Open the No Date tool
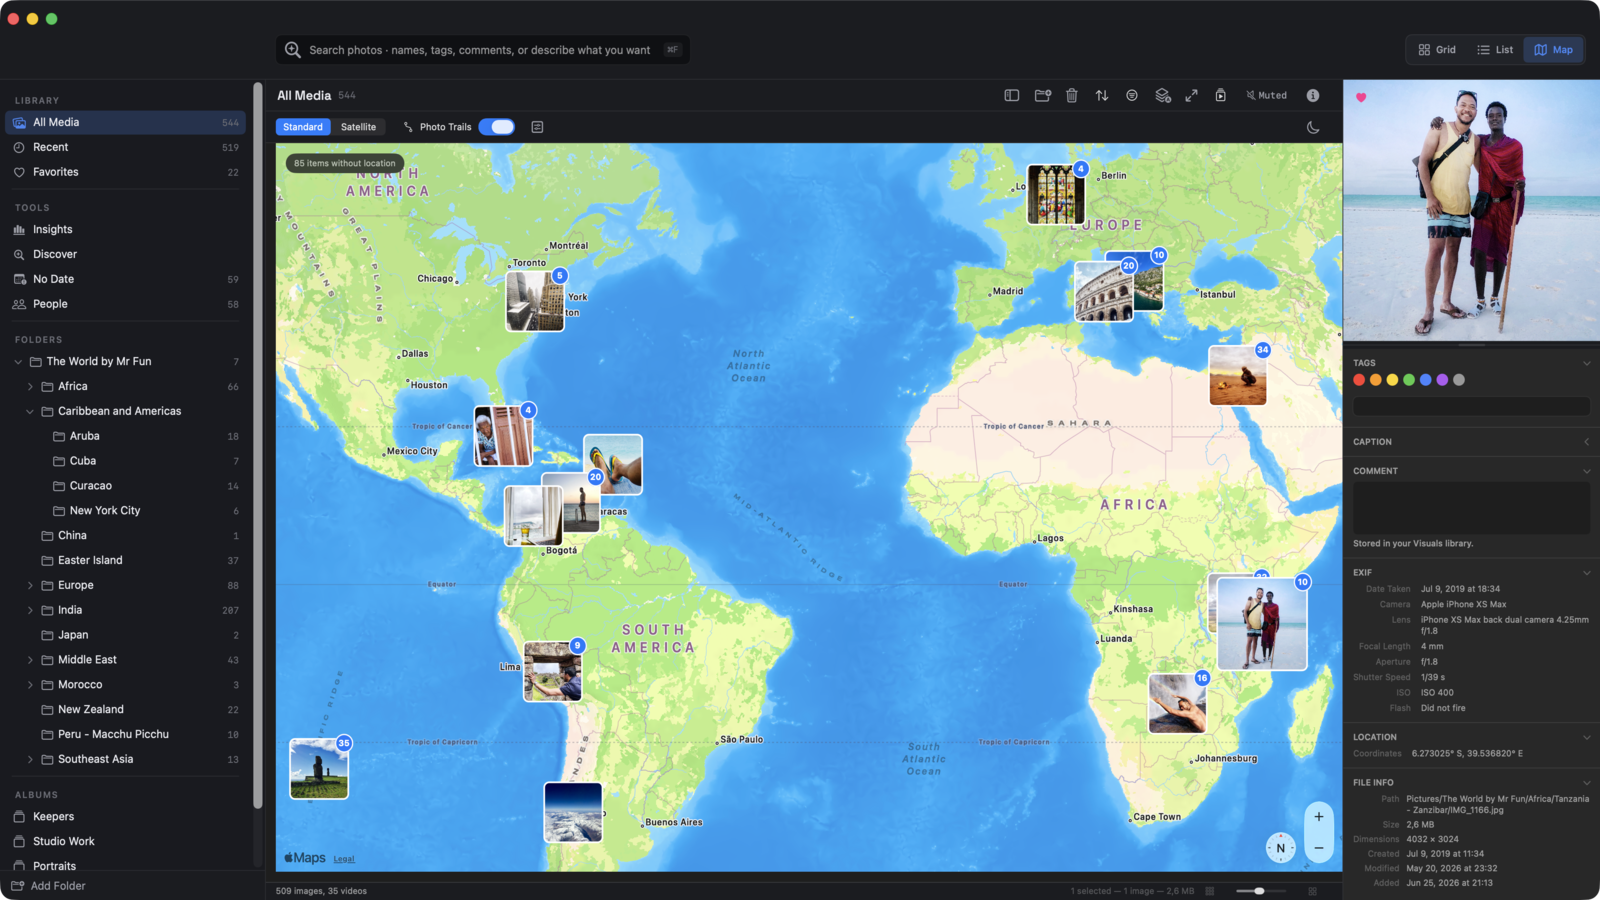The image size is (1600, 900). point(126,279)
